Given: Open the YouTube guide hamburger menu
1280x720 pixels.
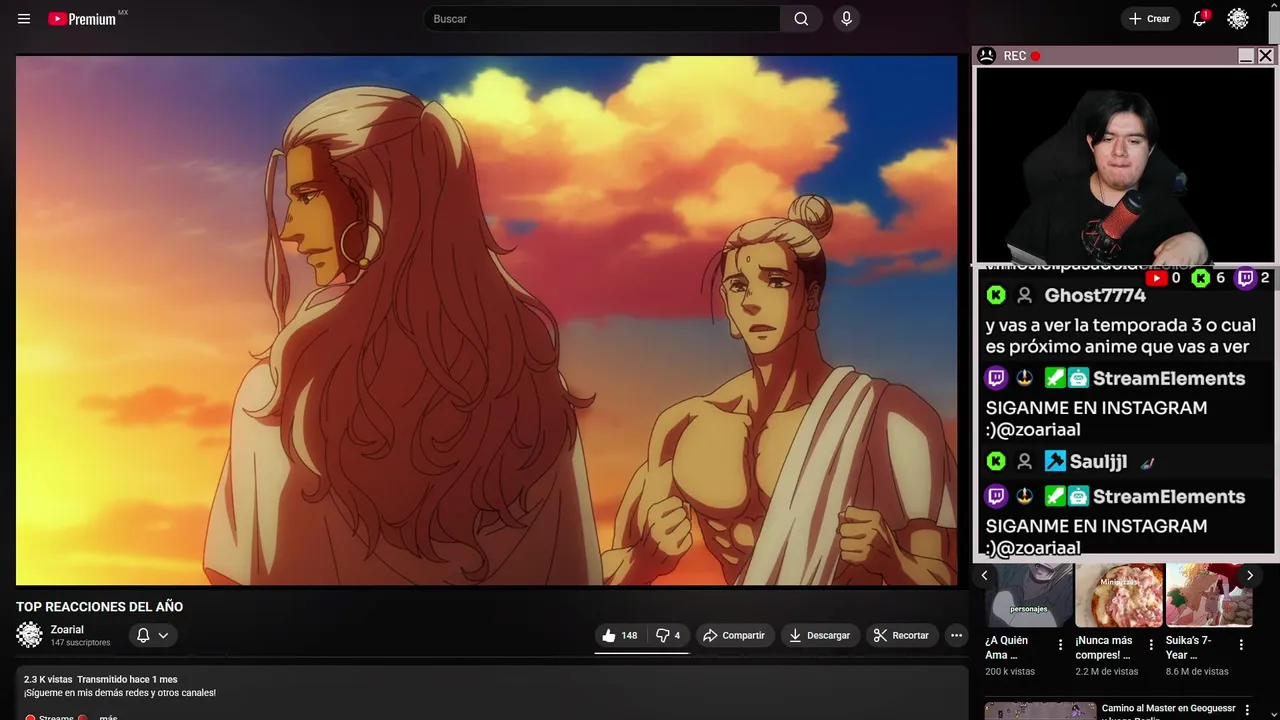Looking at the screenshot, I should [x=24, y=19].
